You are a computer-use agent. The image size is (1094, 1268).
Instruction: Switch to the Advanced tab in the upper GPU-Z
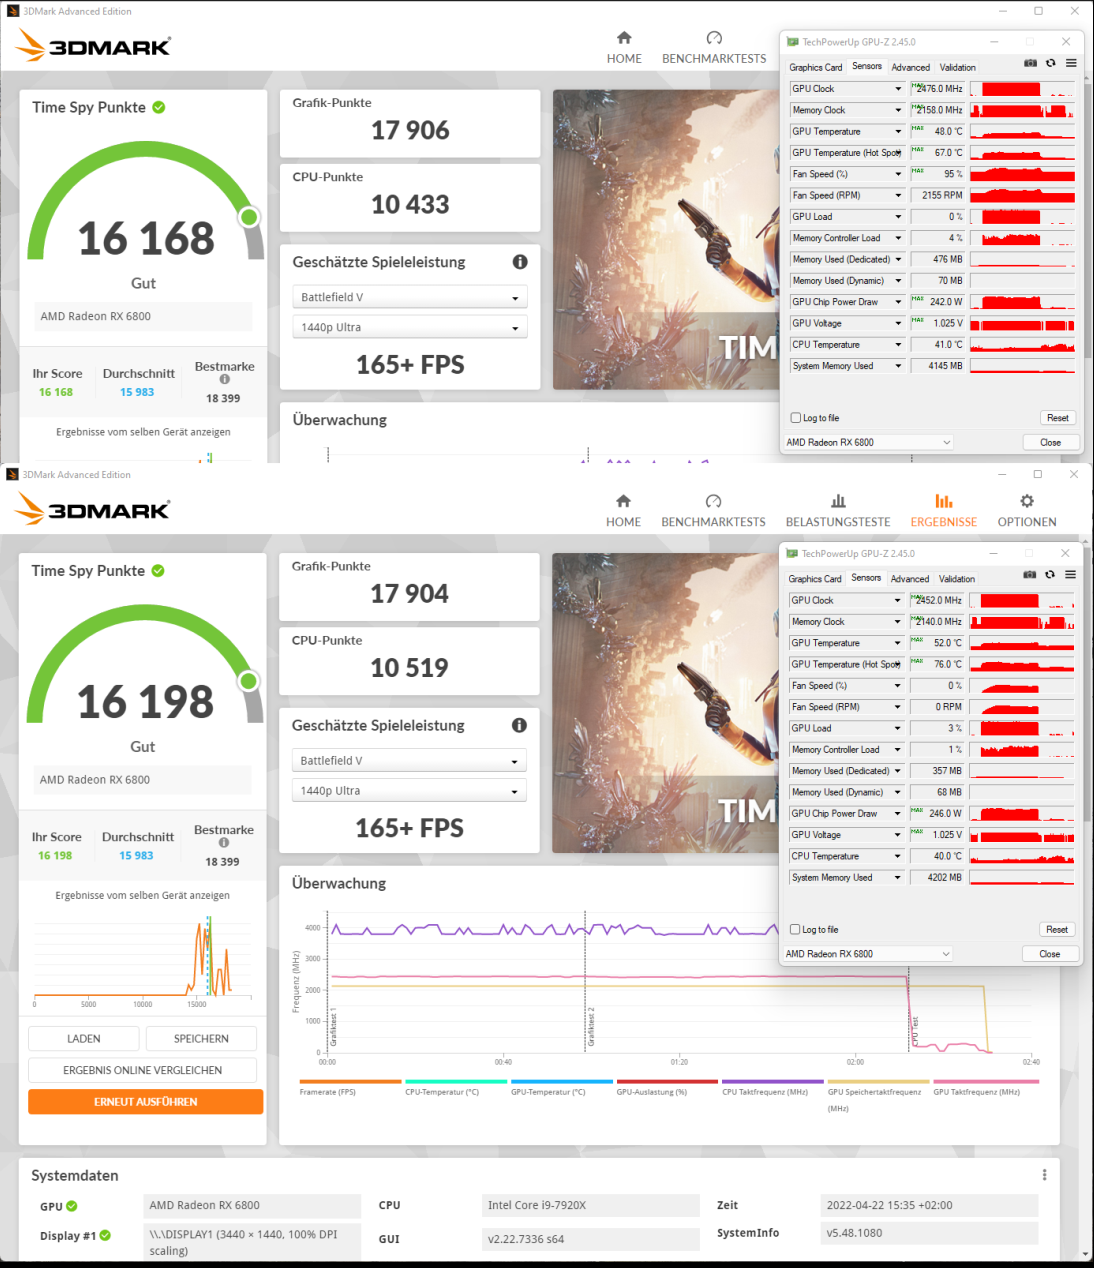pos(911,68)
